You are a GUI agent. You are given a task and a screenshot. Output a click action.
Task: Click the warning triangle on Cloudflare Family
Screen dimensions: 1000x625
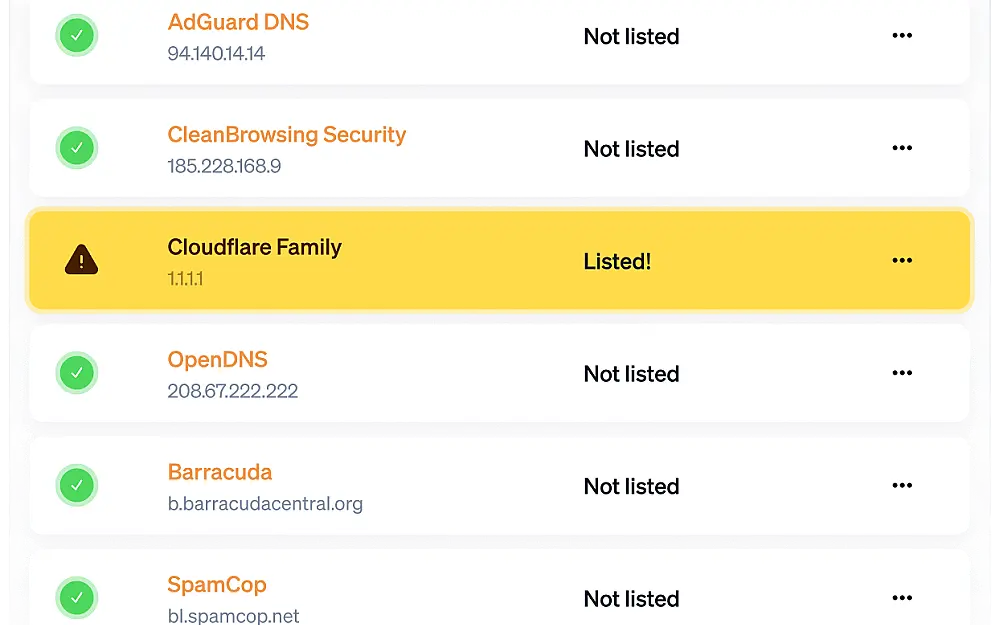82,260
